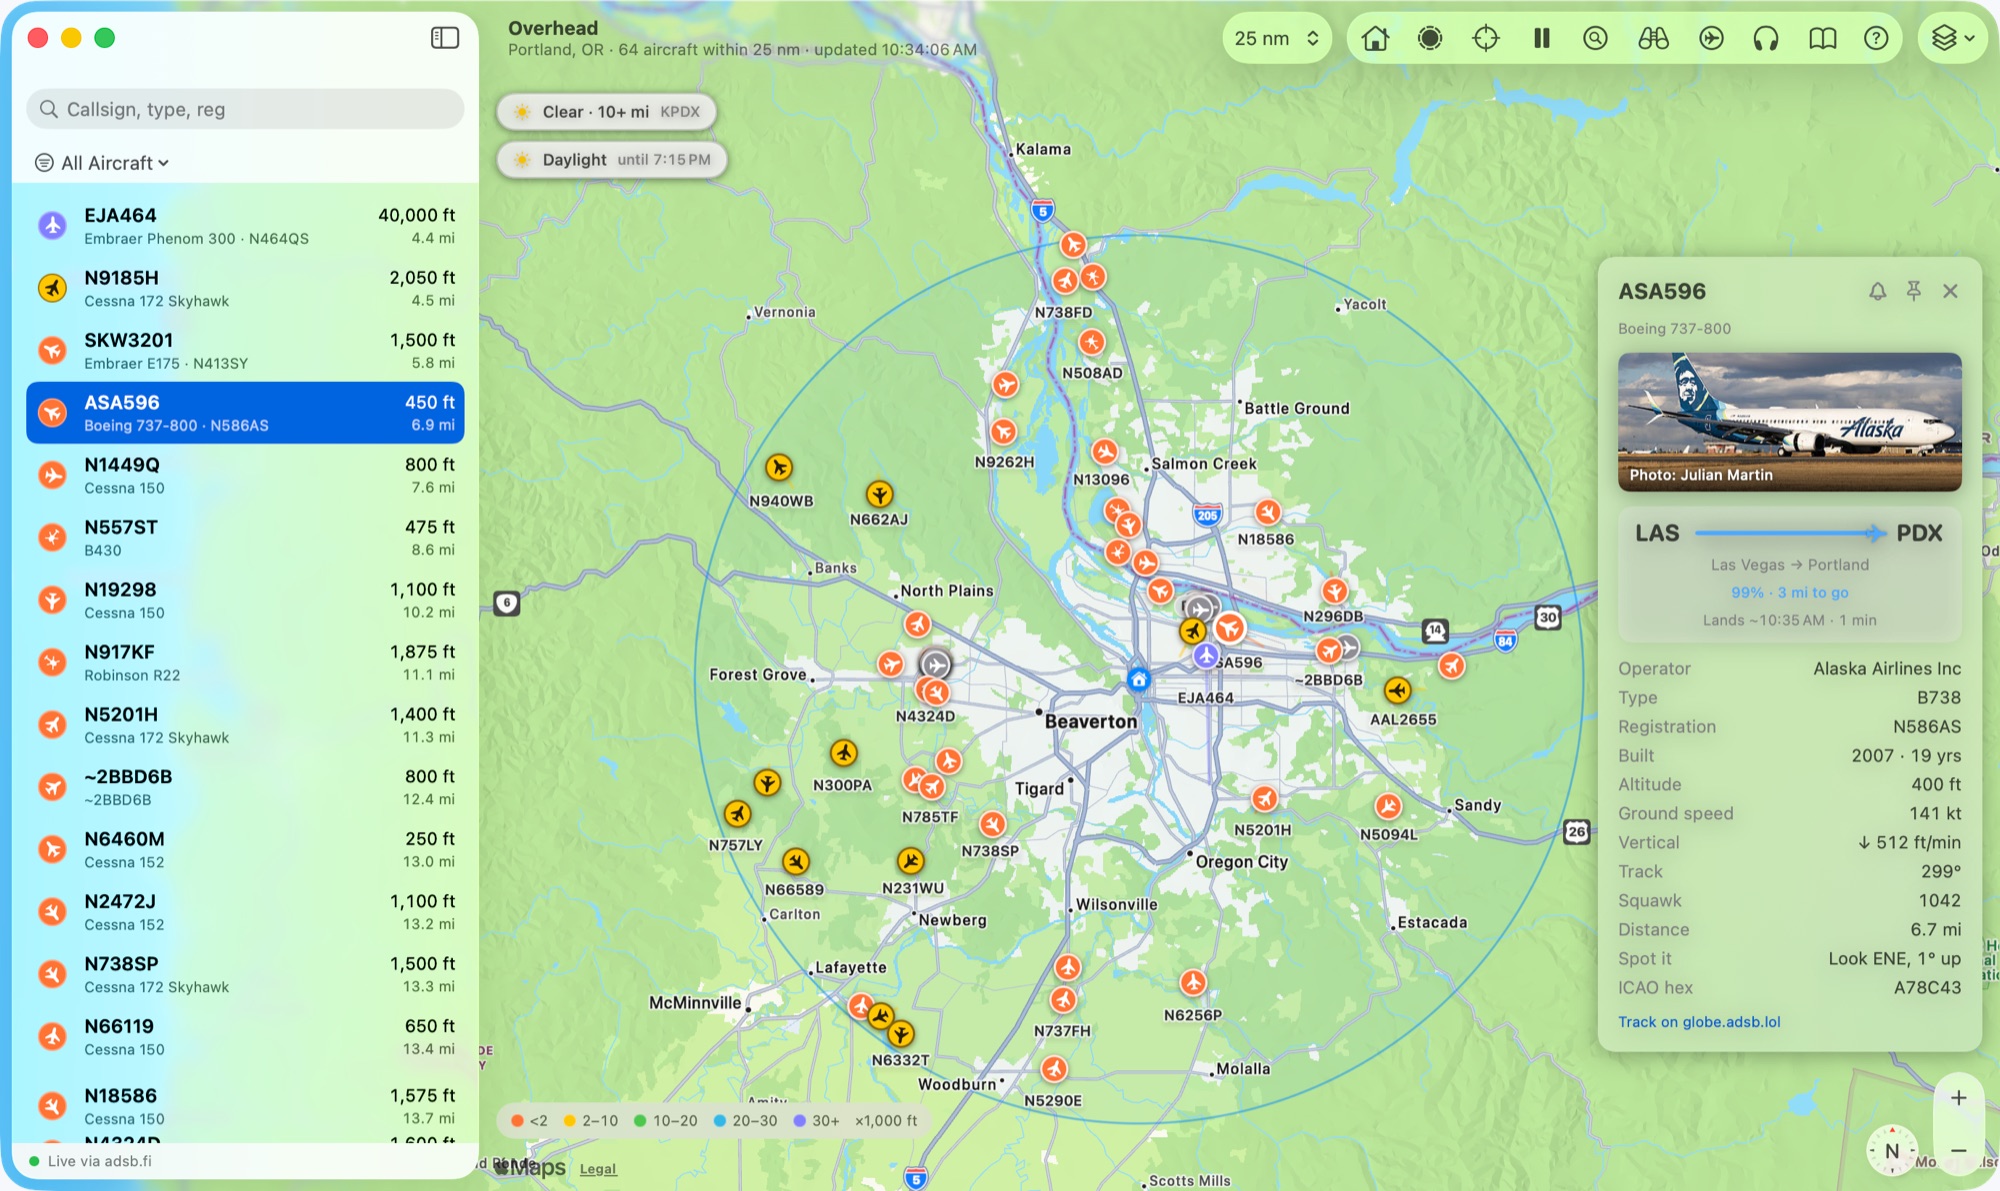Screen dimensions: 2000x1191
Task: Click the N6256P aircraft marker on map
Action: 1192,982
